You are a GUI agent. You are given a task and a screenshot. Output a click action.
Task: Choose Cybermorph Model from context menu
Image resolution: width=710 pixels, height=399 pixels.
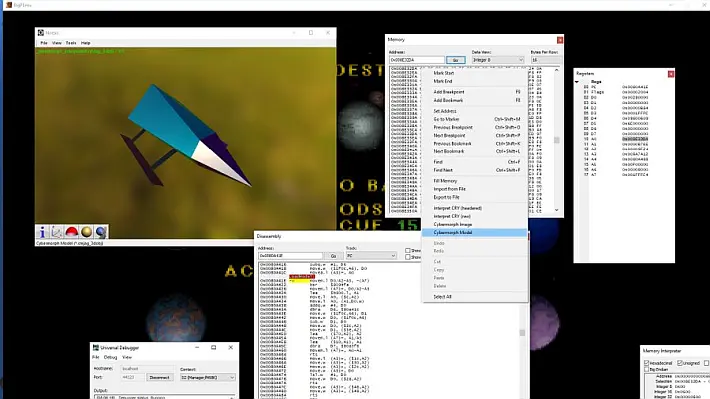point(474,232)
